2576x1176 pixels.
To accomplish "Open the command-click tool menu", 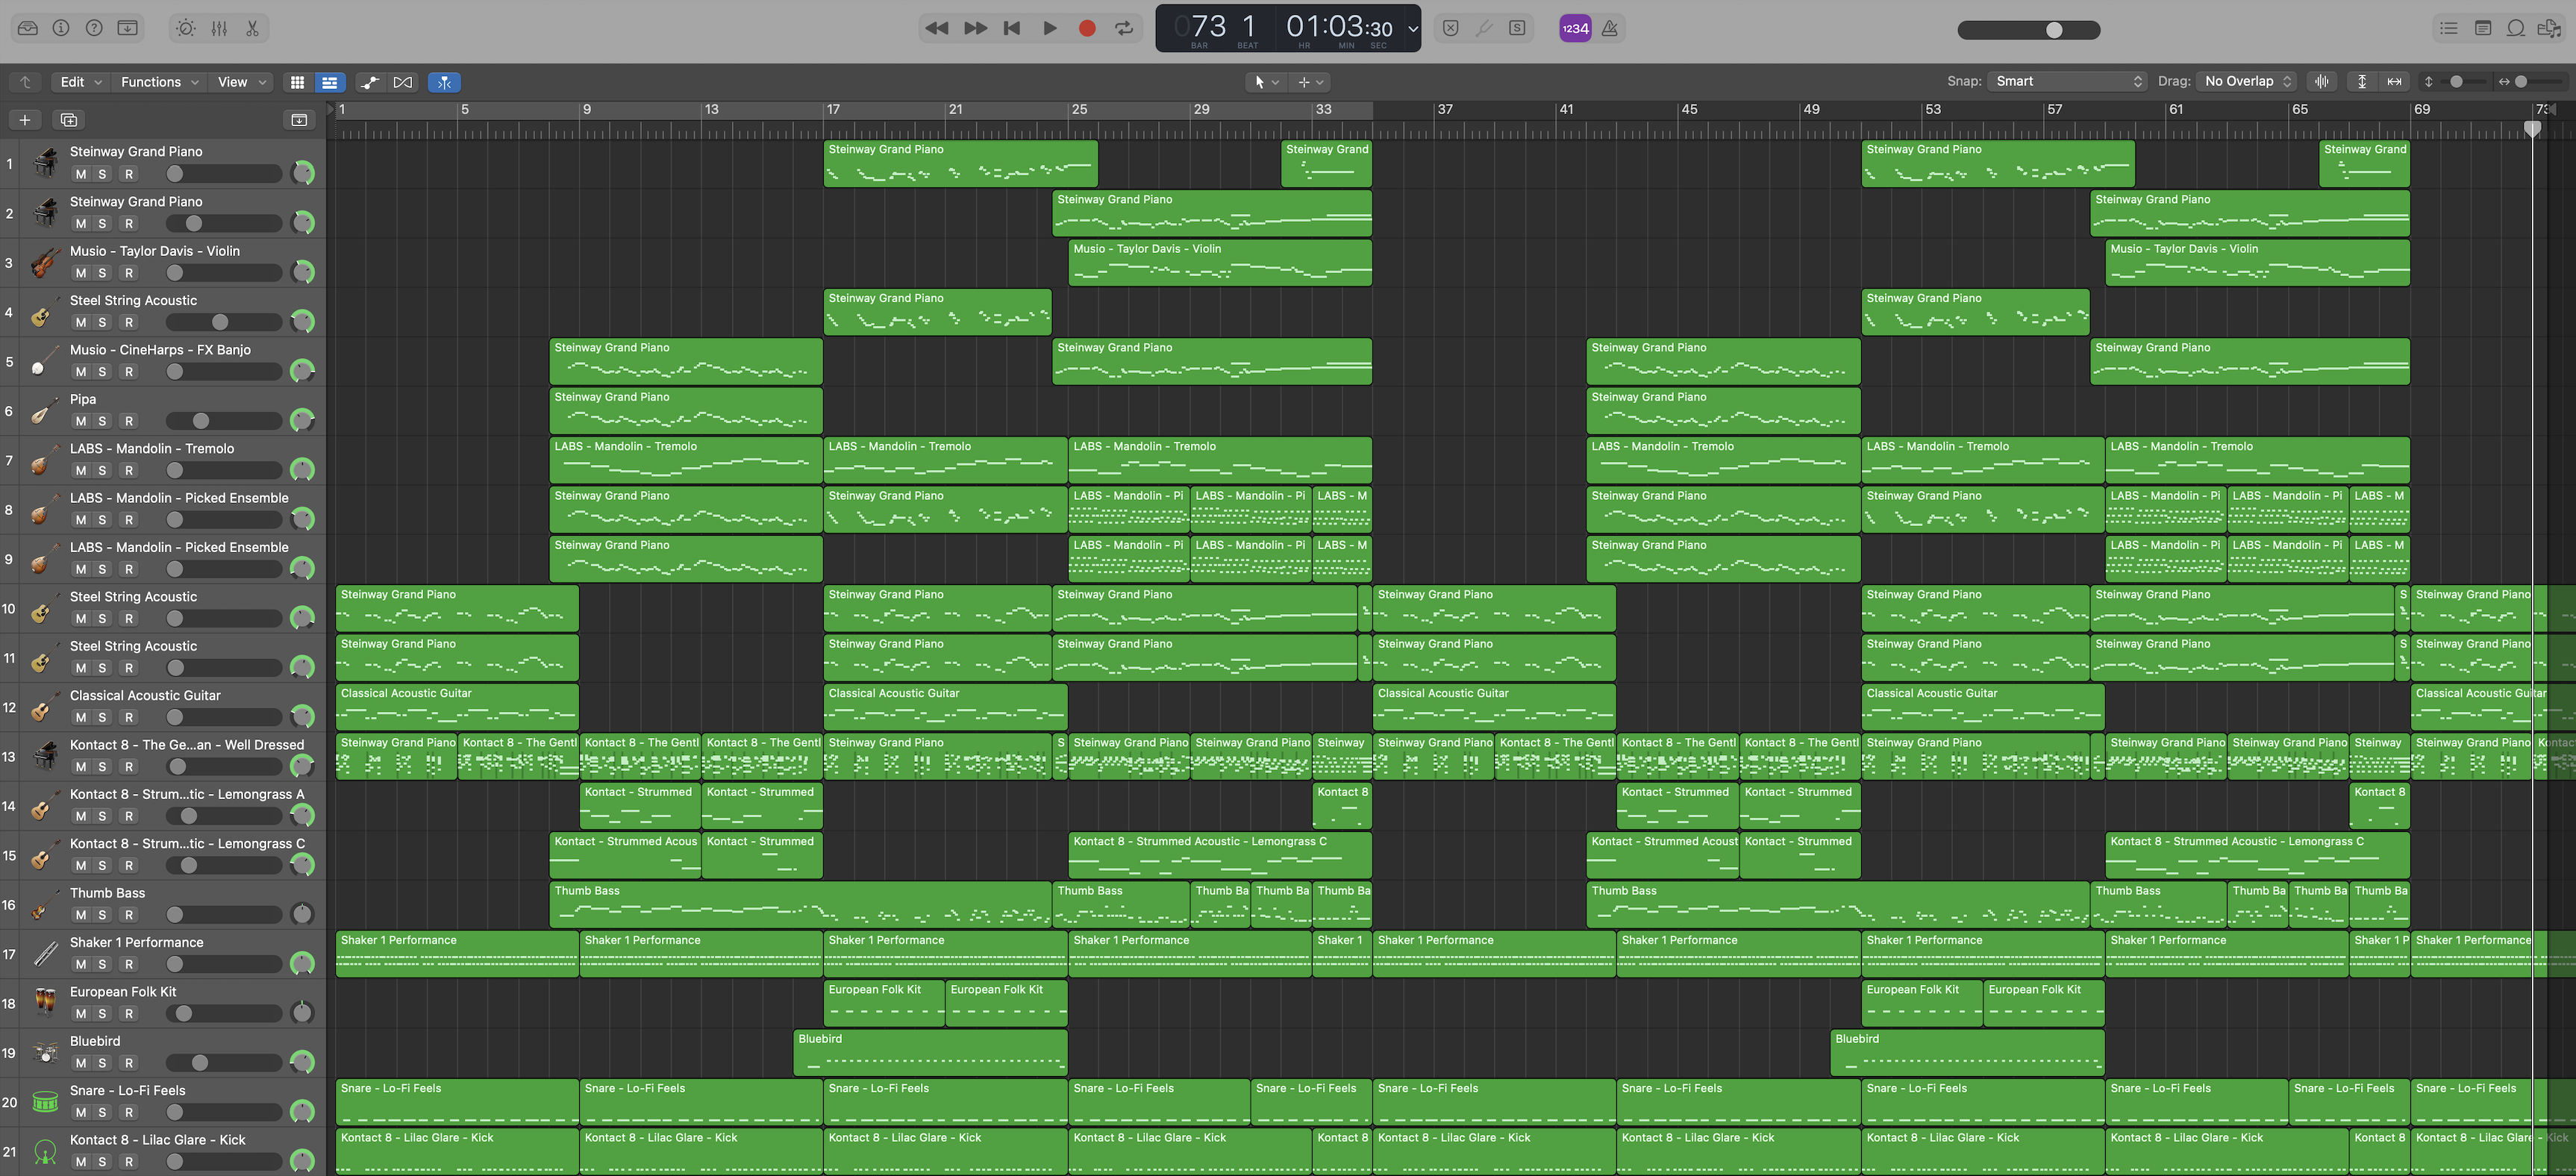I will tap(1310, 82).
